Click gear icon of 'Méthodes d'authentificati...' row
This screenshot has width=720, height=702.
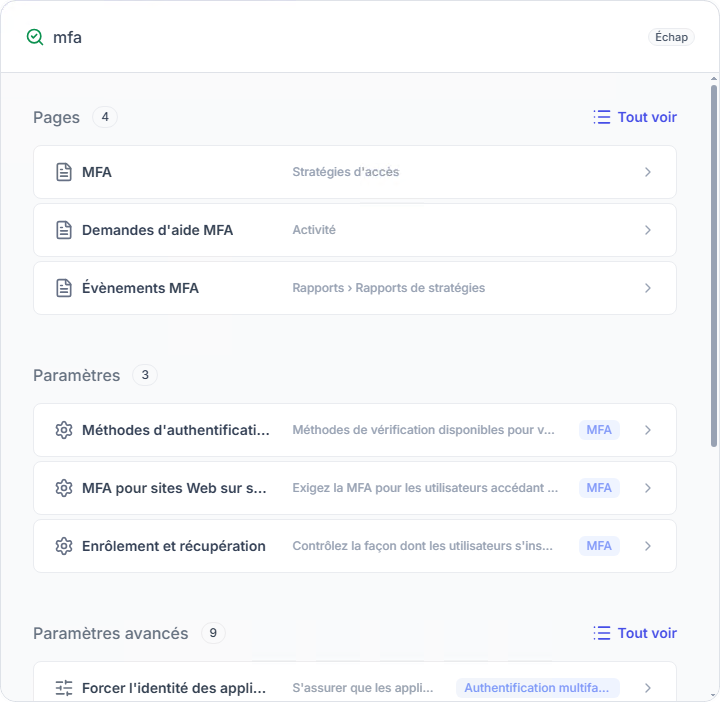click(64, 430)
